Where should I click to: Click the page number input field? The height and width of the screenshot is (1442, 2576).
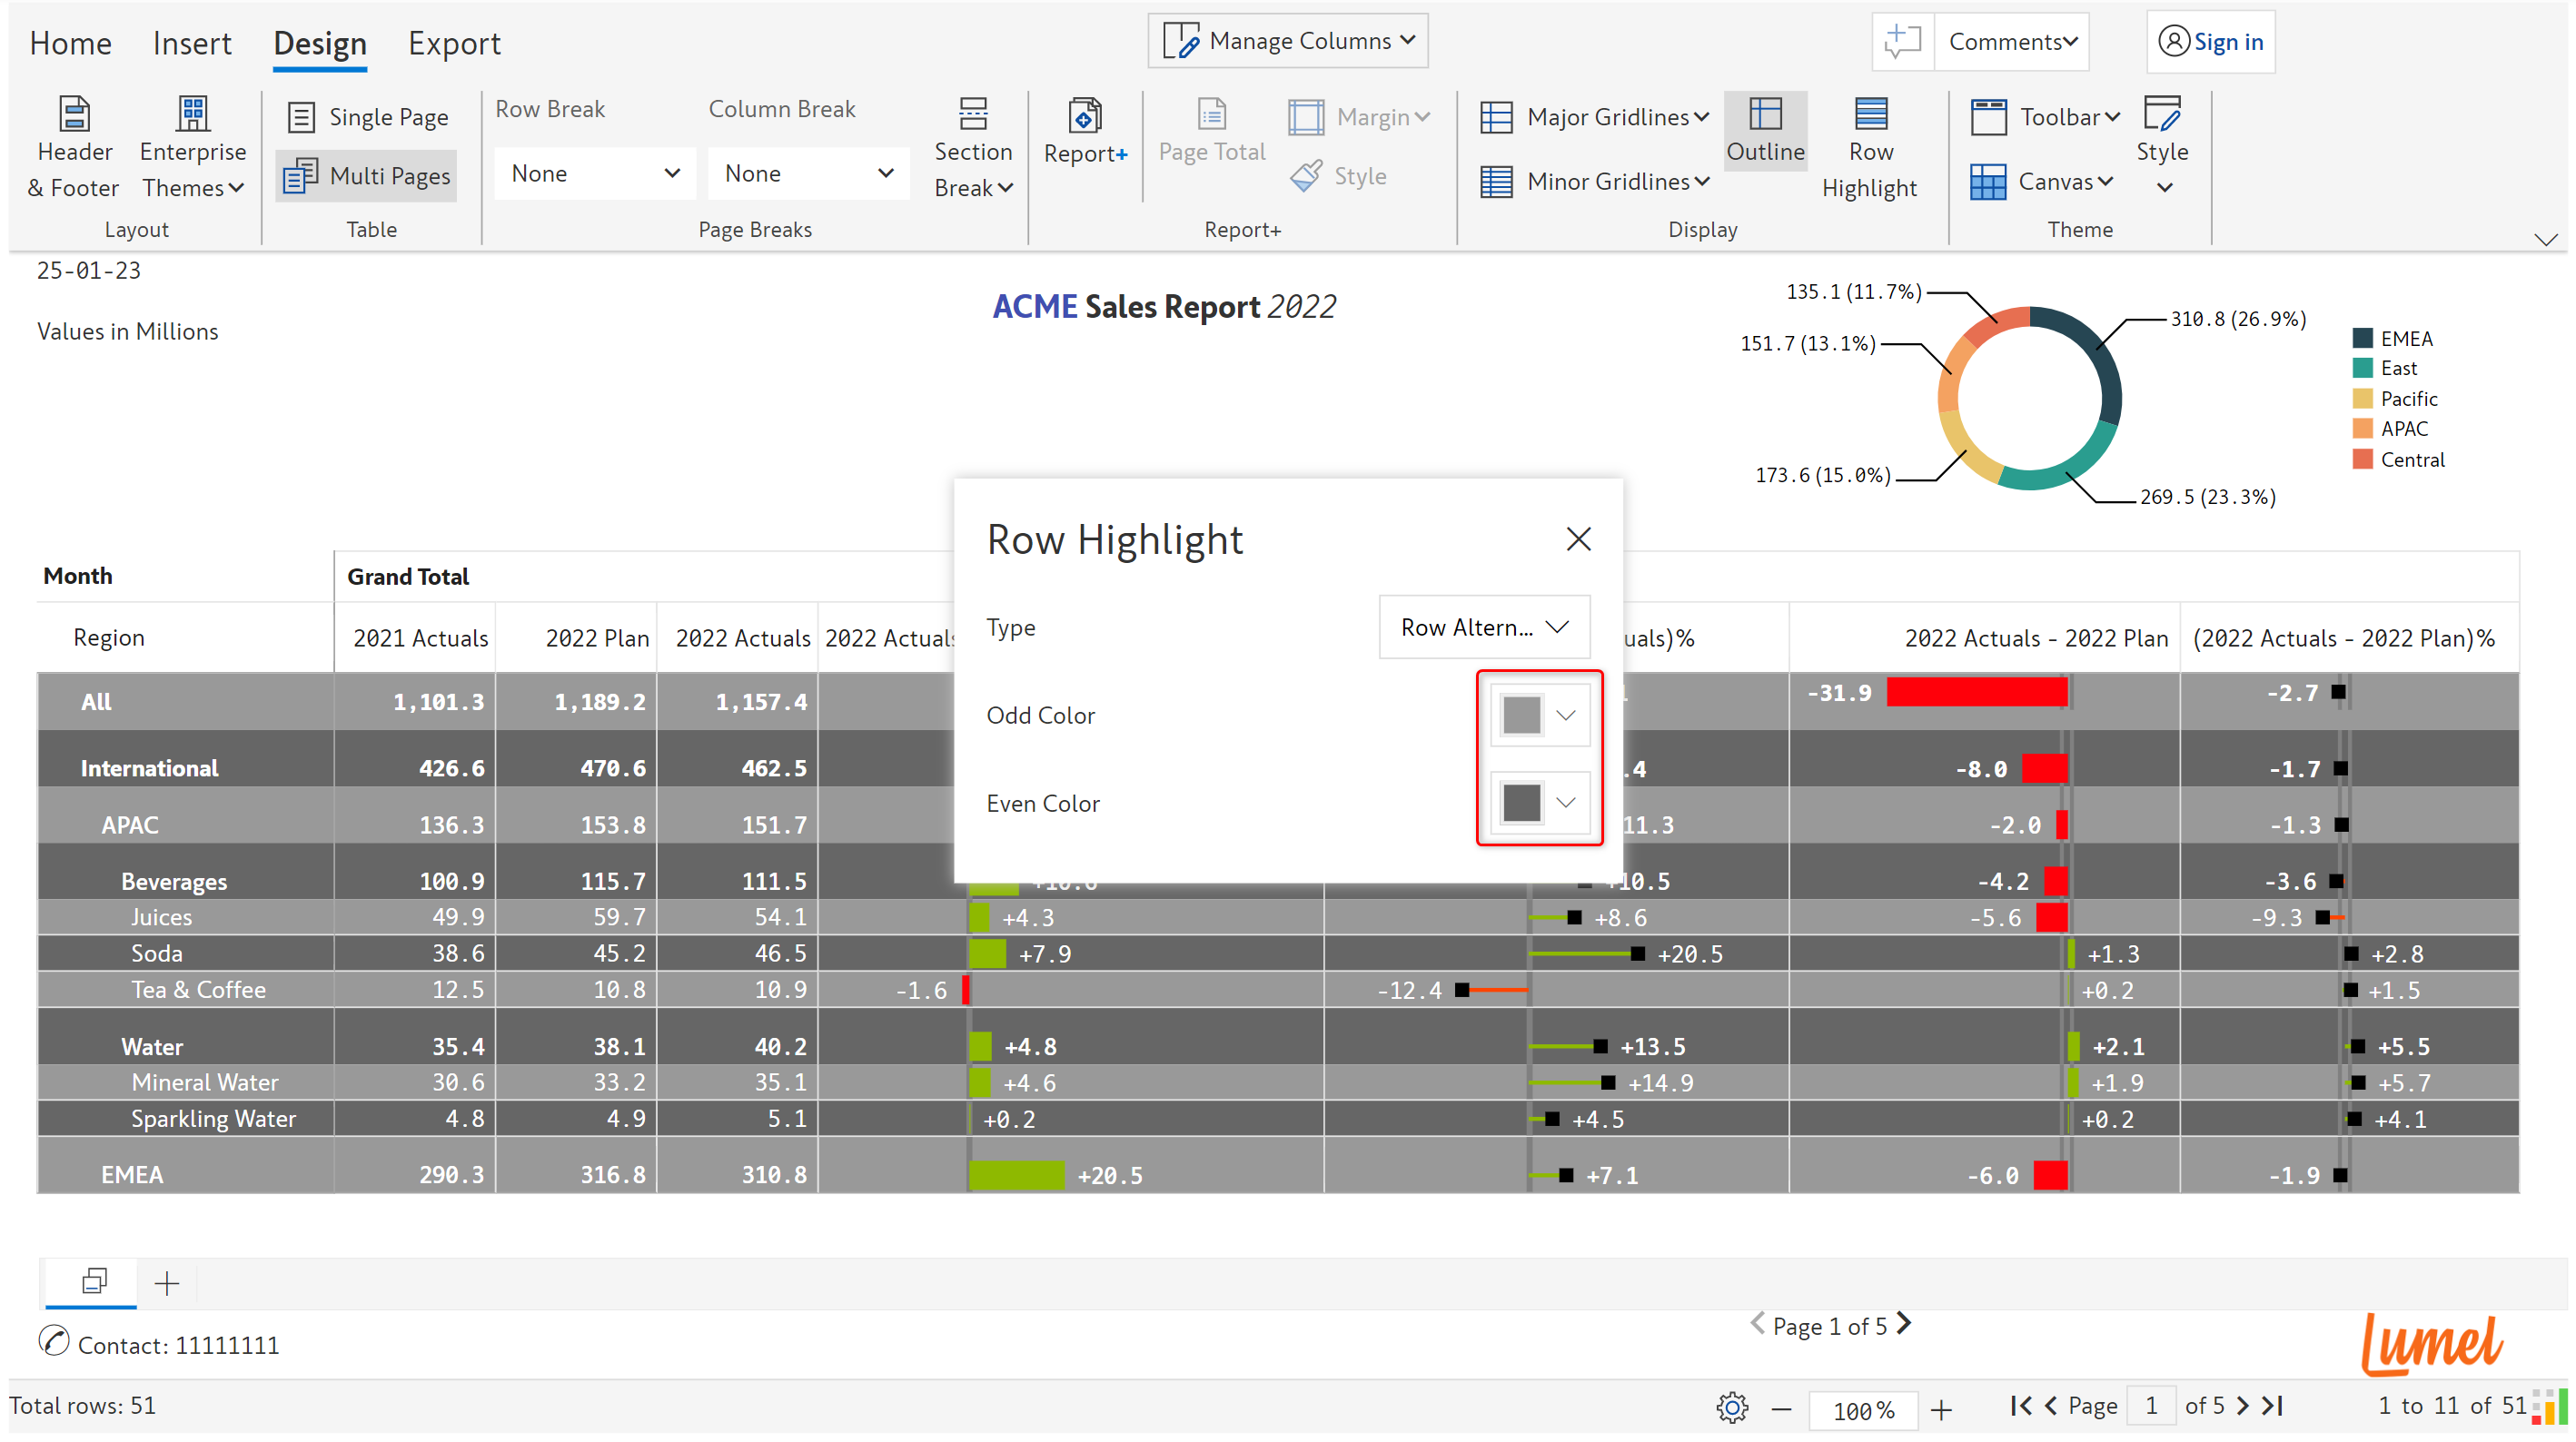[x=2151, y=1406]
